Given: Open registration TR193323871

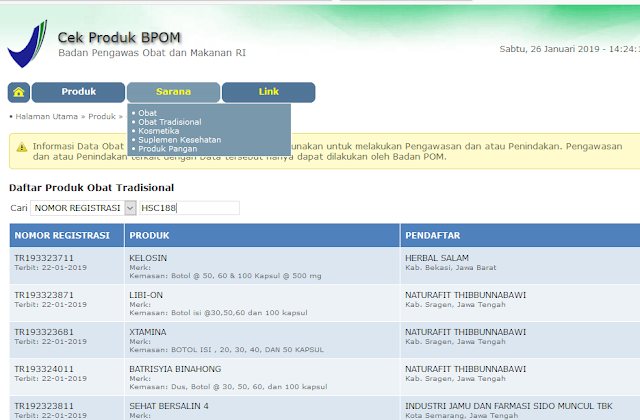Looking at the screenshot, I should pos(44,295).
